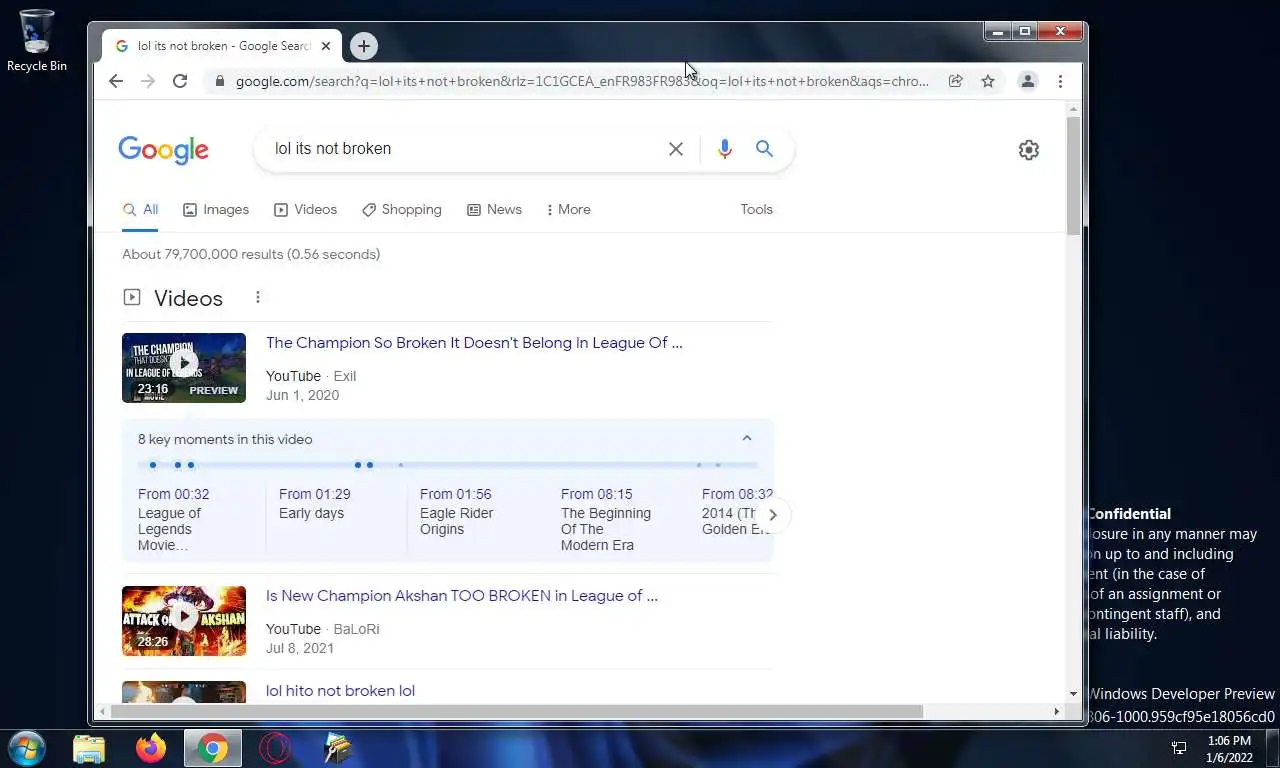Click the taskbar clock showing 1:06 PM
1280x768 pixels.
[1229, 748]
